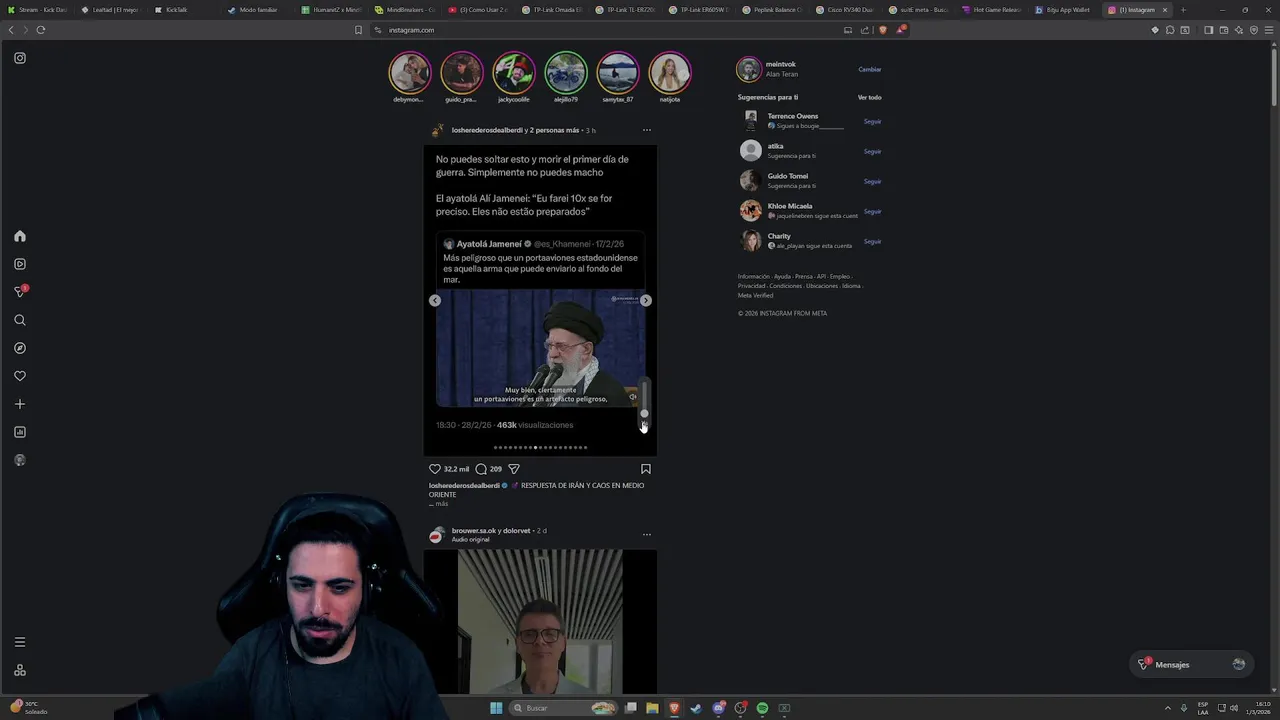Open the dashboard chart icon in sidebar
The width and height of the screenshot is (1280, 720).
(20, 432)
